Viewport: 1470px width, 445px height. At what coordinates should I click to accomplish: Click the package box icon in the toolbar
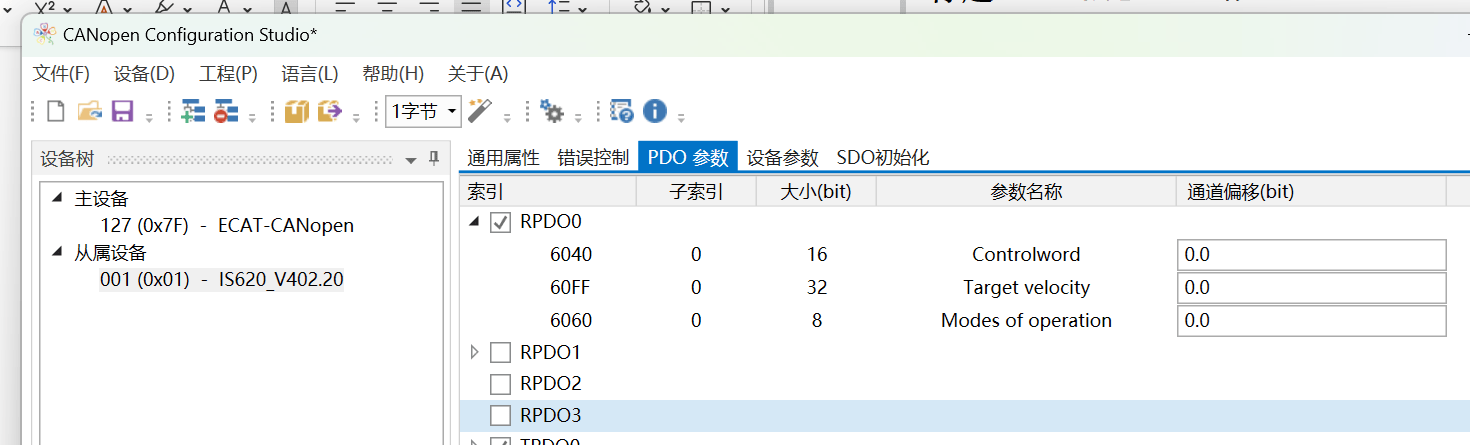coord(296,111)
